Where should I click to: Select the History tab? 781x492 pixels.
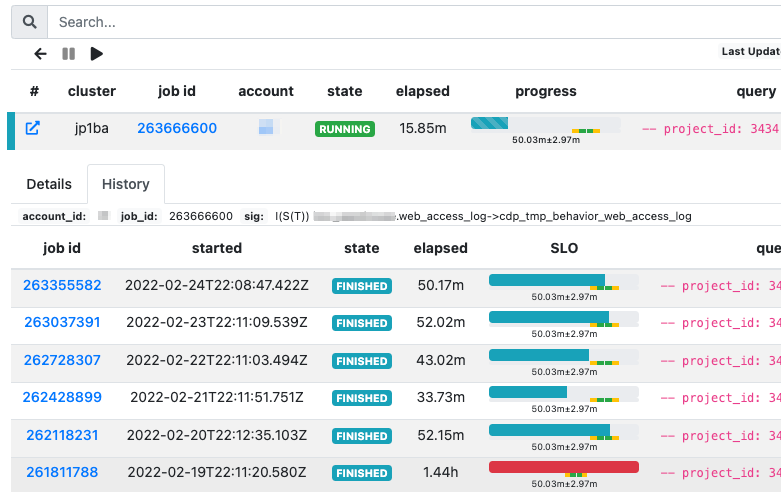(125, 184)
